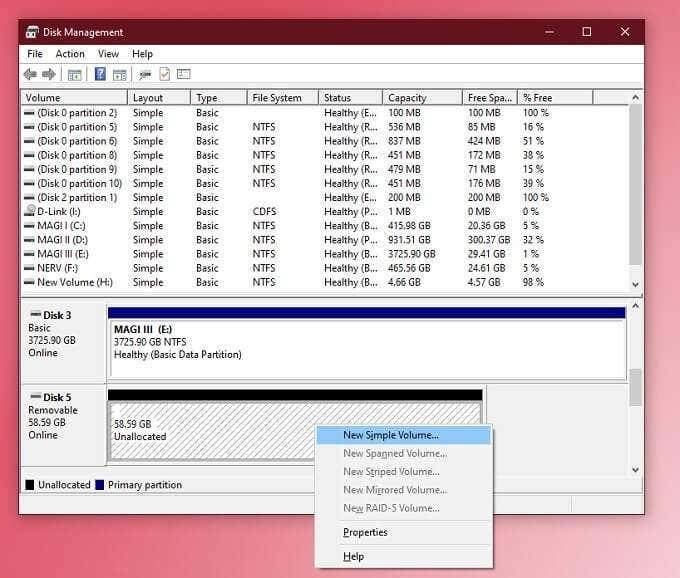This screenshot has height=578, width=680.
Task: Click Help in the context menu
Action: [x=404, y=556]
